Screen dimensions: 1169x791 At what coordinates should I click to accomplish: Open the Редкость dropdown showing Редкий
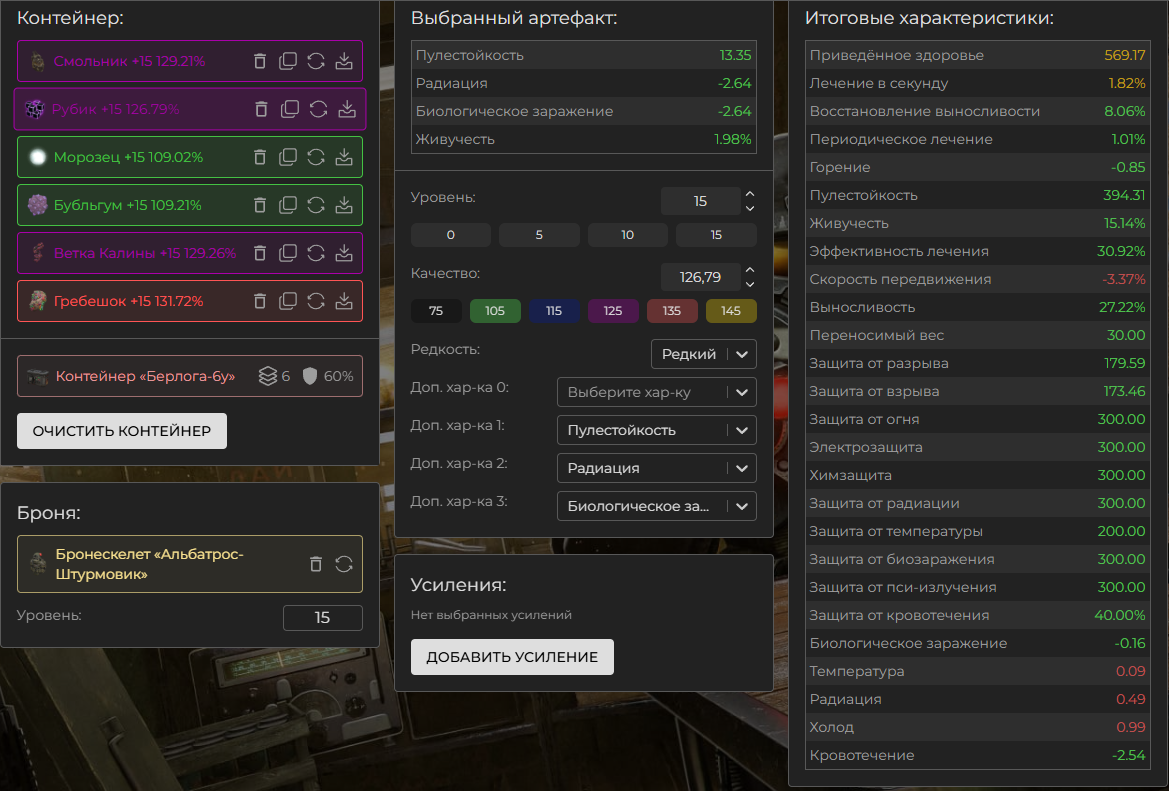point(704,354)
